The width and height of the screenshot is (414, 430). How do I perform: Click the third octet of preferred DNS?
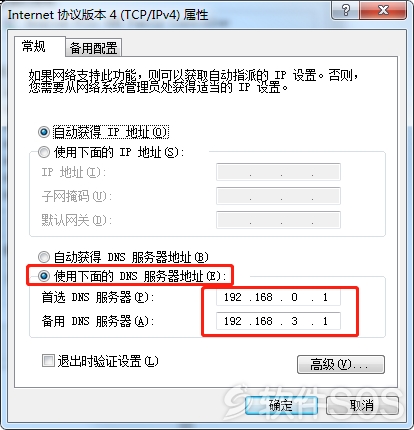tap(294, 297)
